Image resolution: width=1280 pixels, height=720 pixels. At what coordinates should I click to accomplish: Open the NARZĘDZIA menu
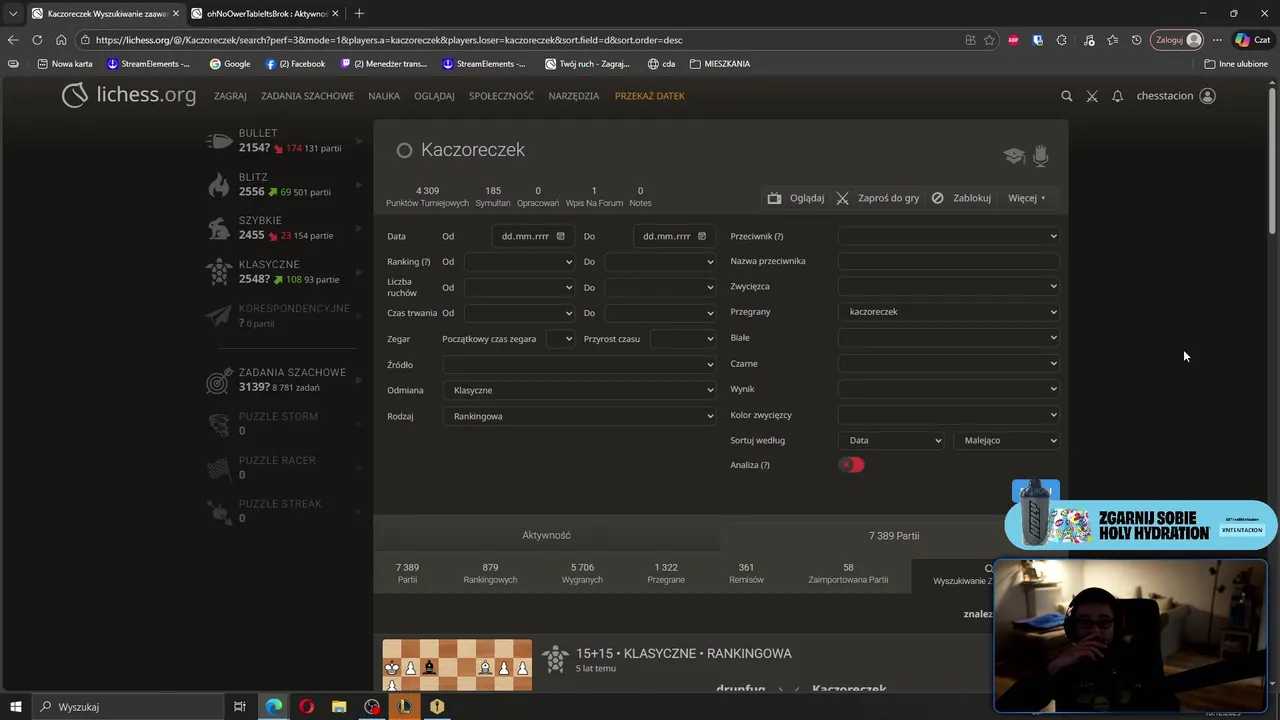pos(574,96)
